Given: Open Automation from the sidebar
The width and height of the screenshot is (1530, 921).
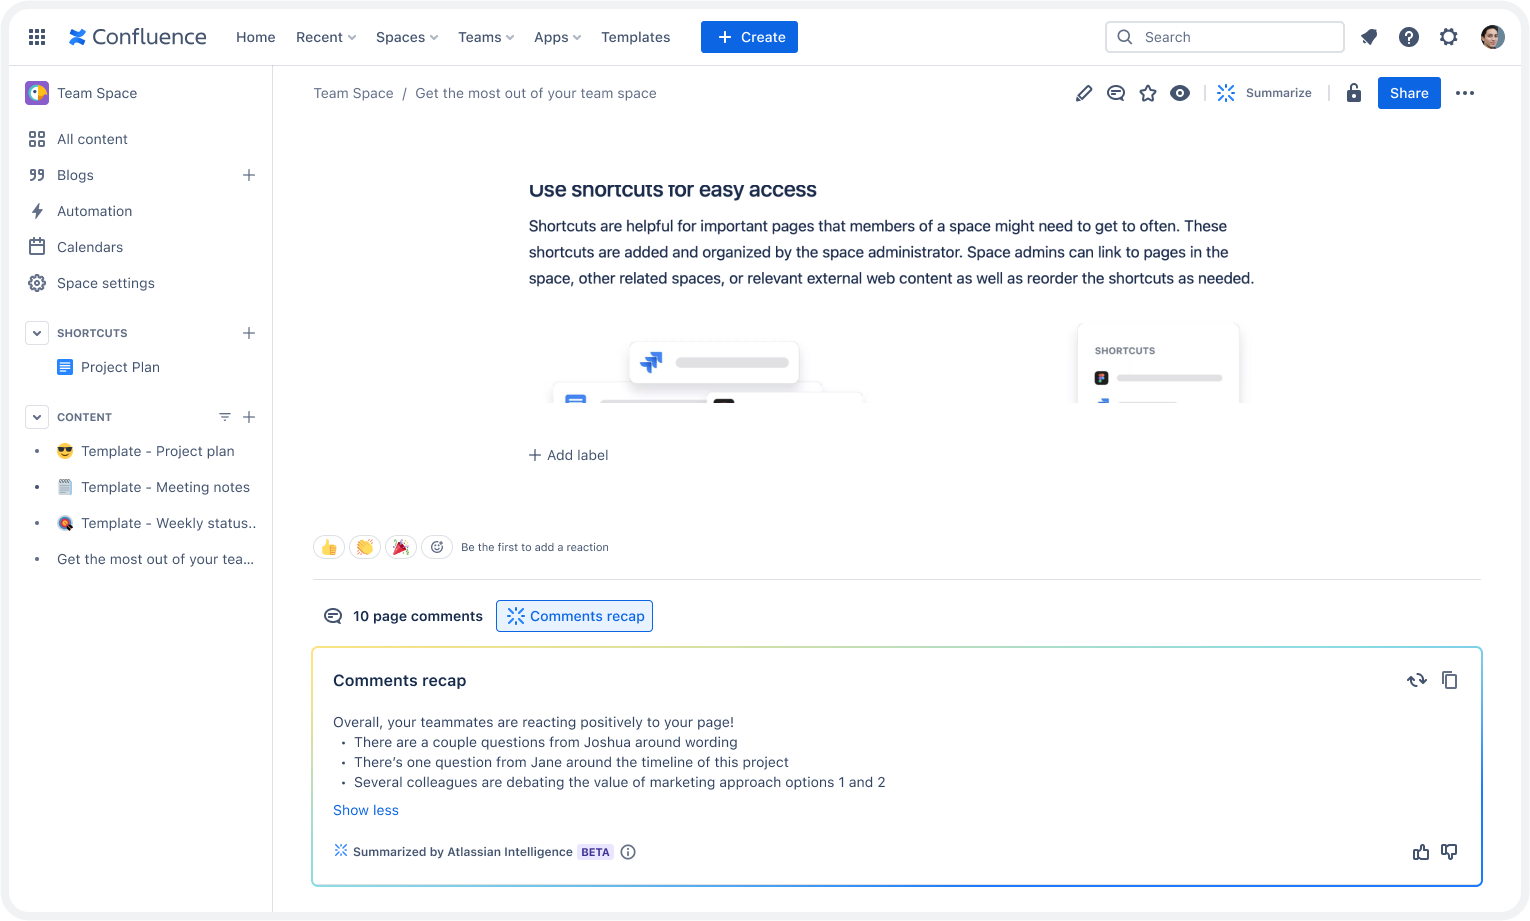Looking at the screenshot, I should pyautogui.click(x=95, y=211).
